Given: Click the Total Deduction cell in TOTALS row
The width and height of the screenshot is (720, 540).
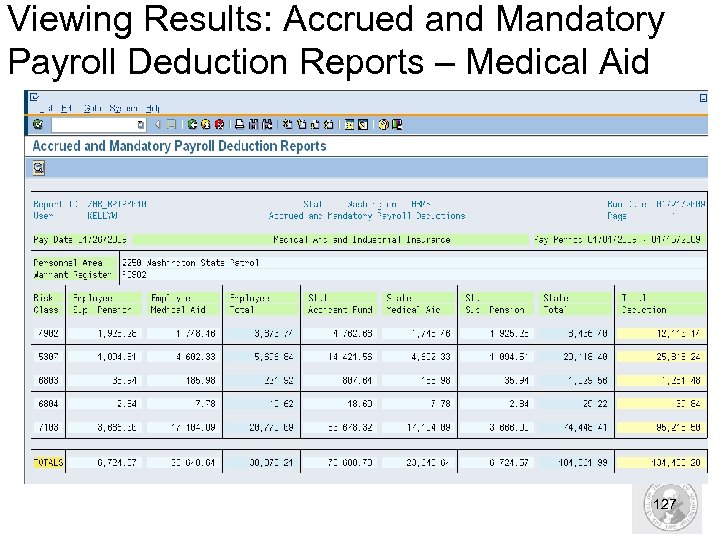Looking at the screenshot, I should (659, 462).
